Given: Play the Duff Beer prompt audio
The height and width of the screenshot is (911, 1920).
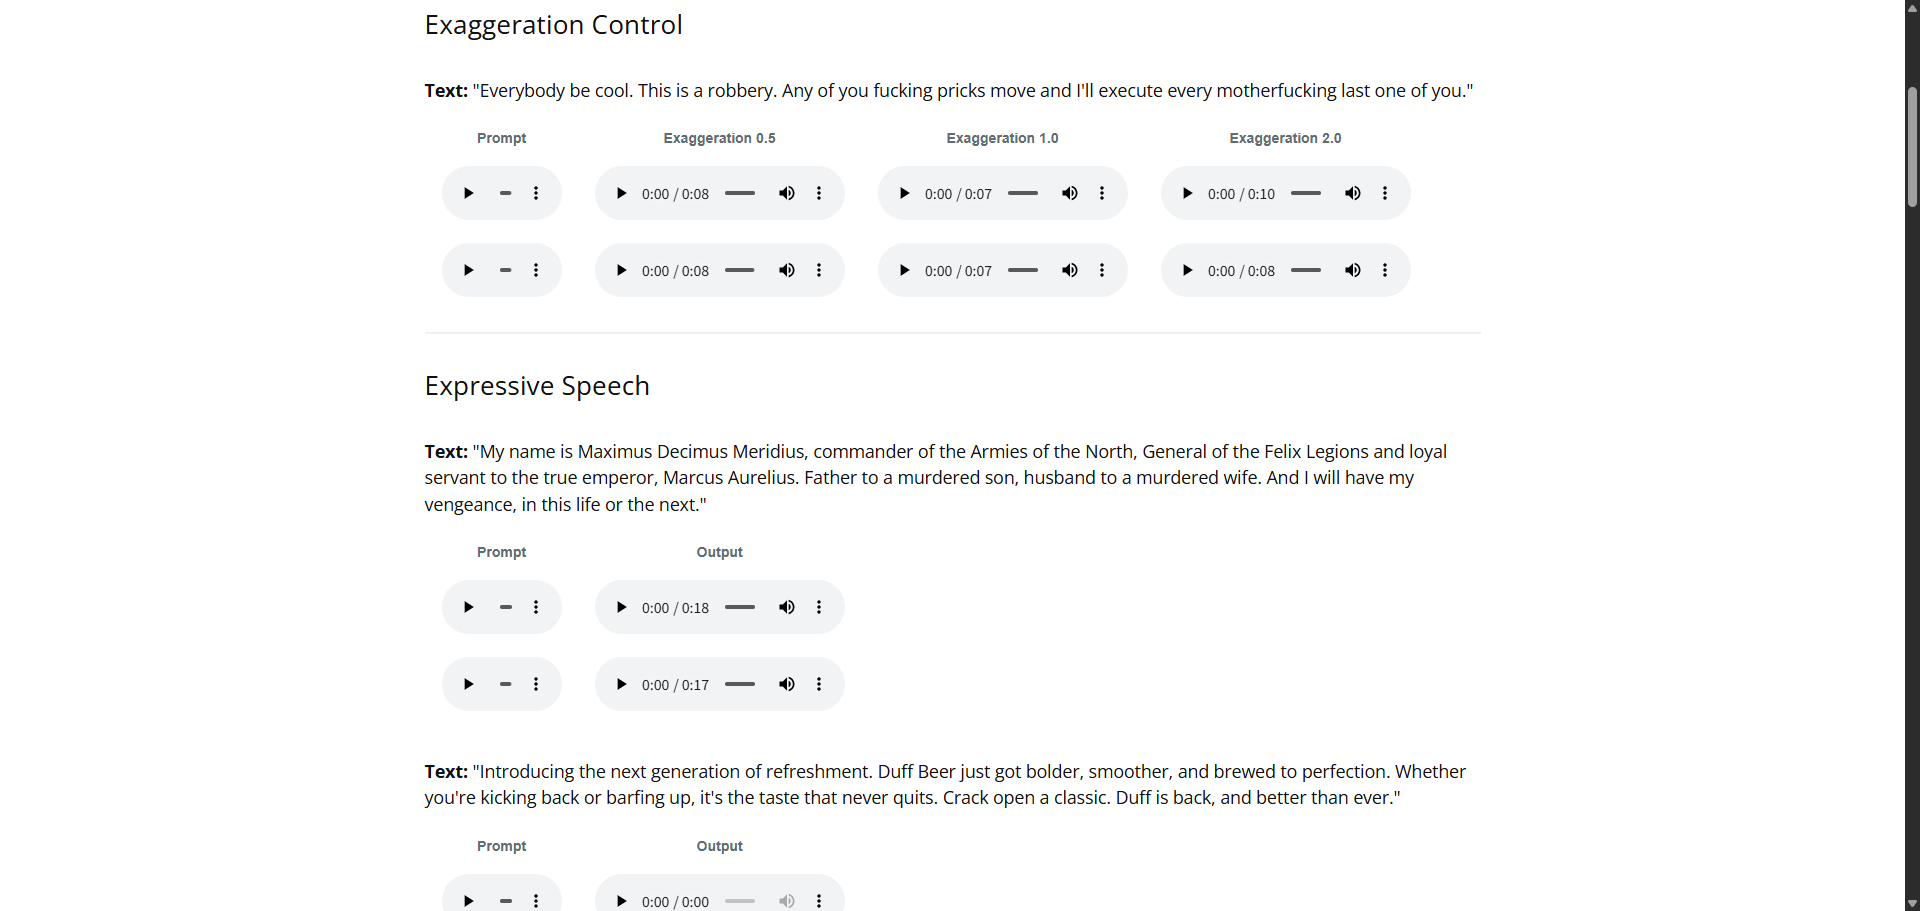Looking at the screenshot, I should click(468, 900).
